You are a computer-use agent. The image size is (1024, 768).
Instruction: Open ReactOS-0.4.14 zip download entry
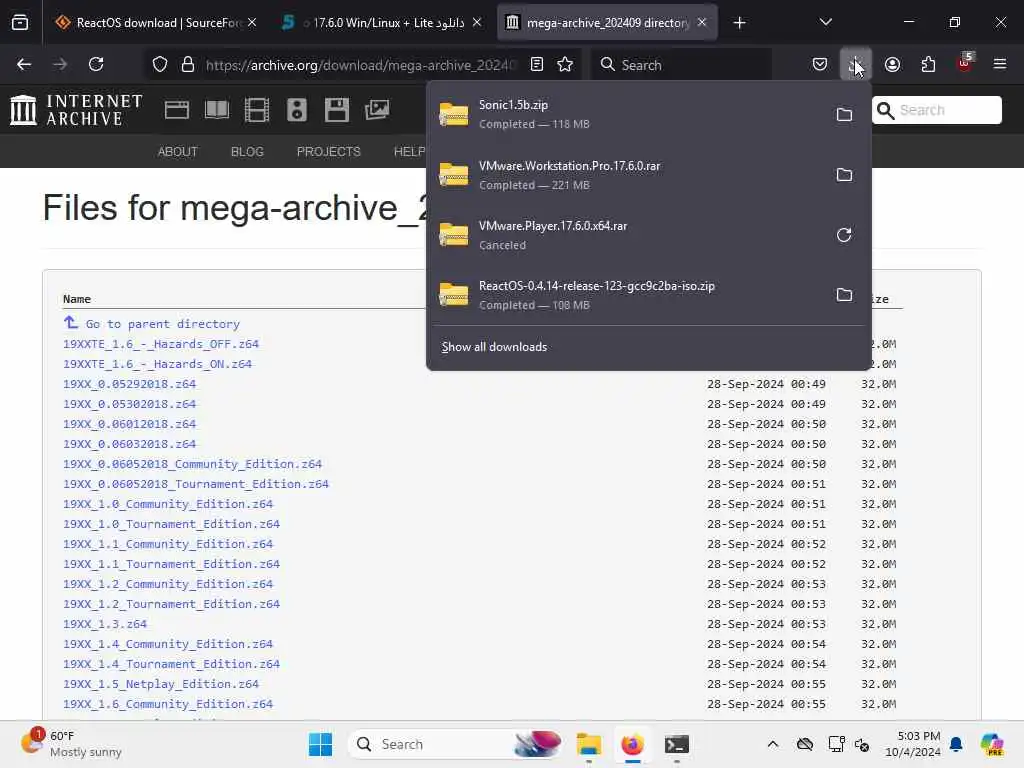pyautogui.click(x=627, y=295)
